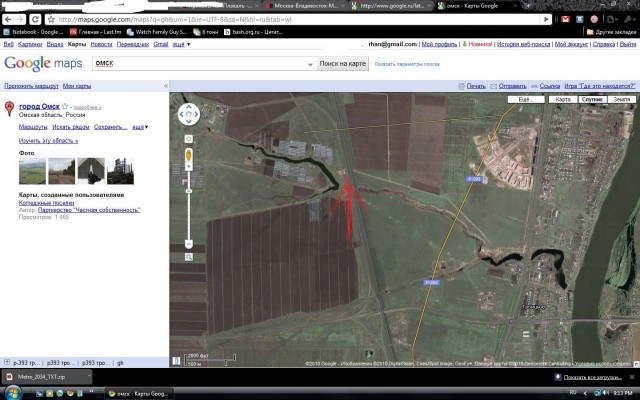Open the Metro_2034_TXT.zip download options arrow
This screenshot has width=640, height=400.
coord(89,376)
